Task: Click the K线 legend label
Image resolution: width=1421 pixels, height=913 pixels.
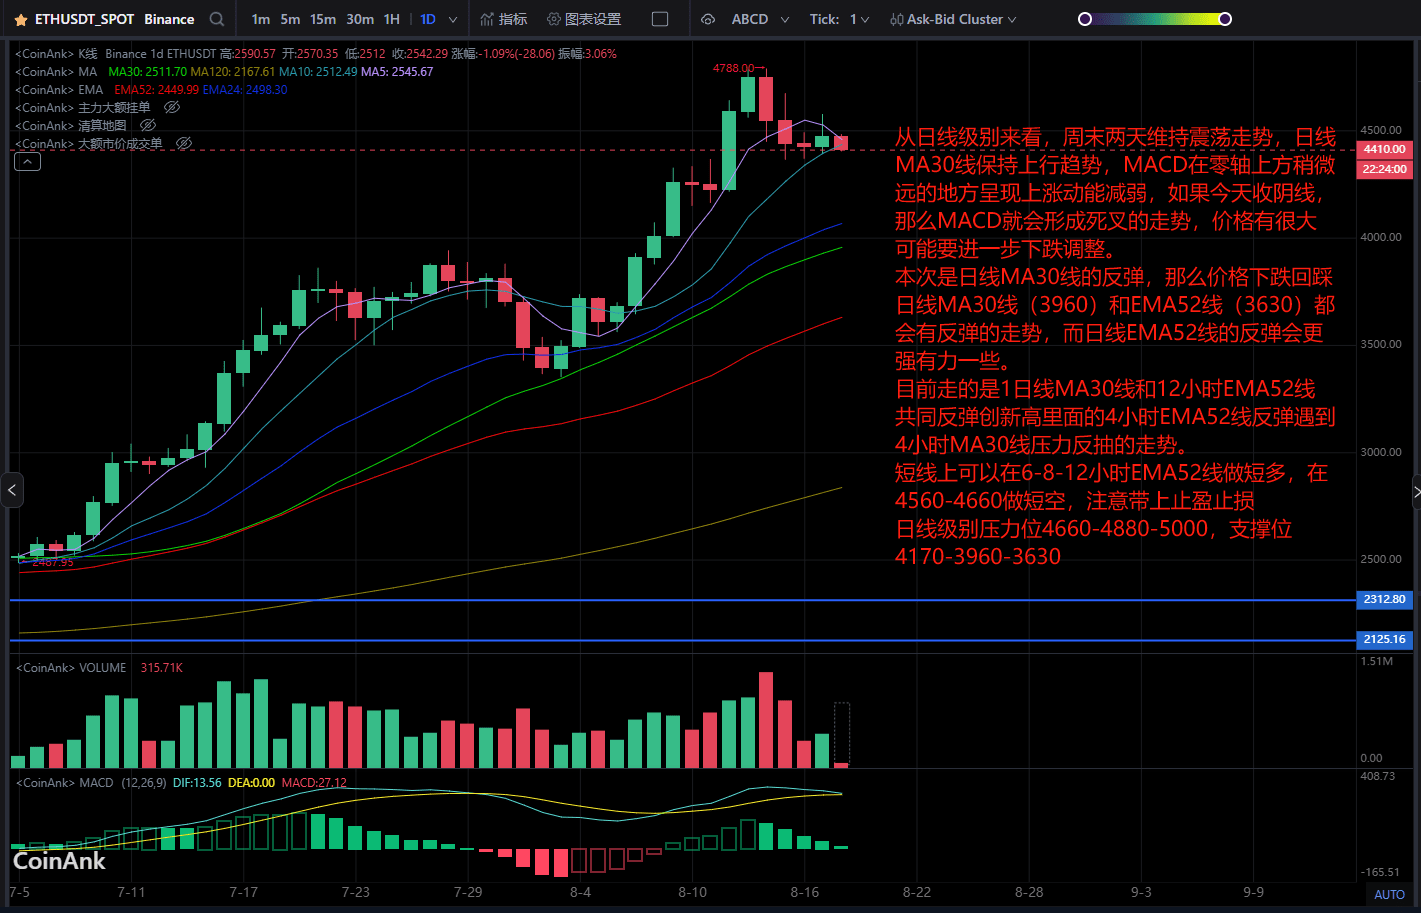Action: pyautogui.click(x=88, y=54)
